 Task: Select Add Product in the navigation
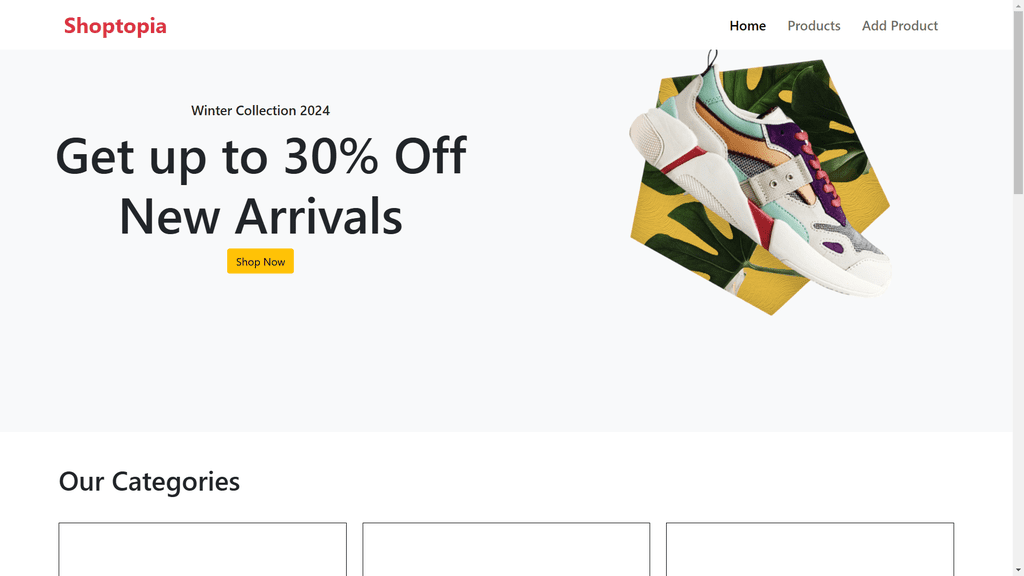tap(899, 26)
